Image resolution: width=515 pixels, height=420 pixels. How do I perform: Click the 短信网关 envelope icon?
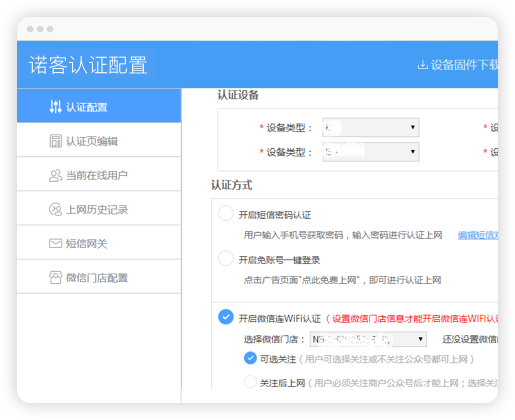(x=55, y=244)
